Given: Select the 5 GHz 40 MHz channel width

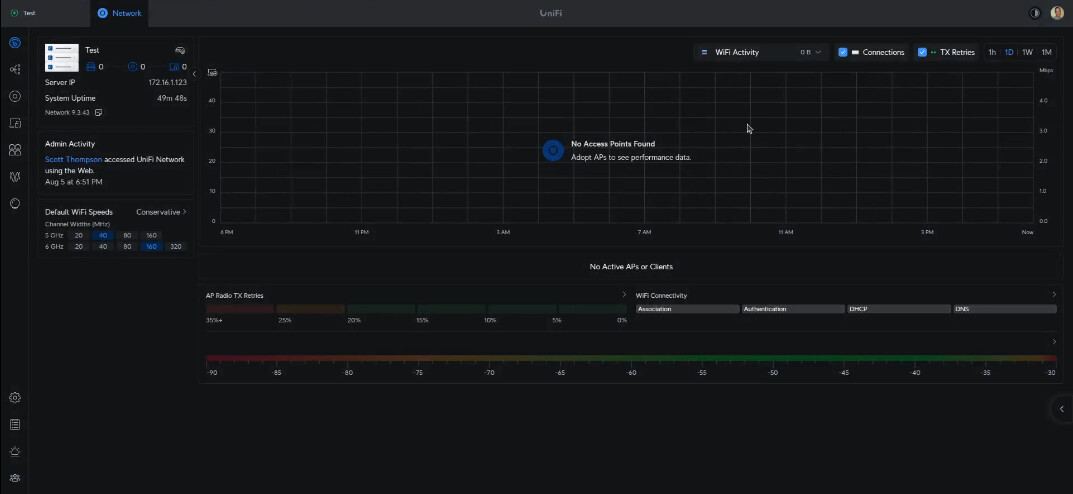Looking at the screenshot, I should (103, 235).
